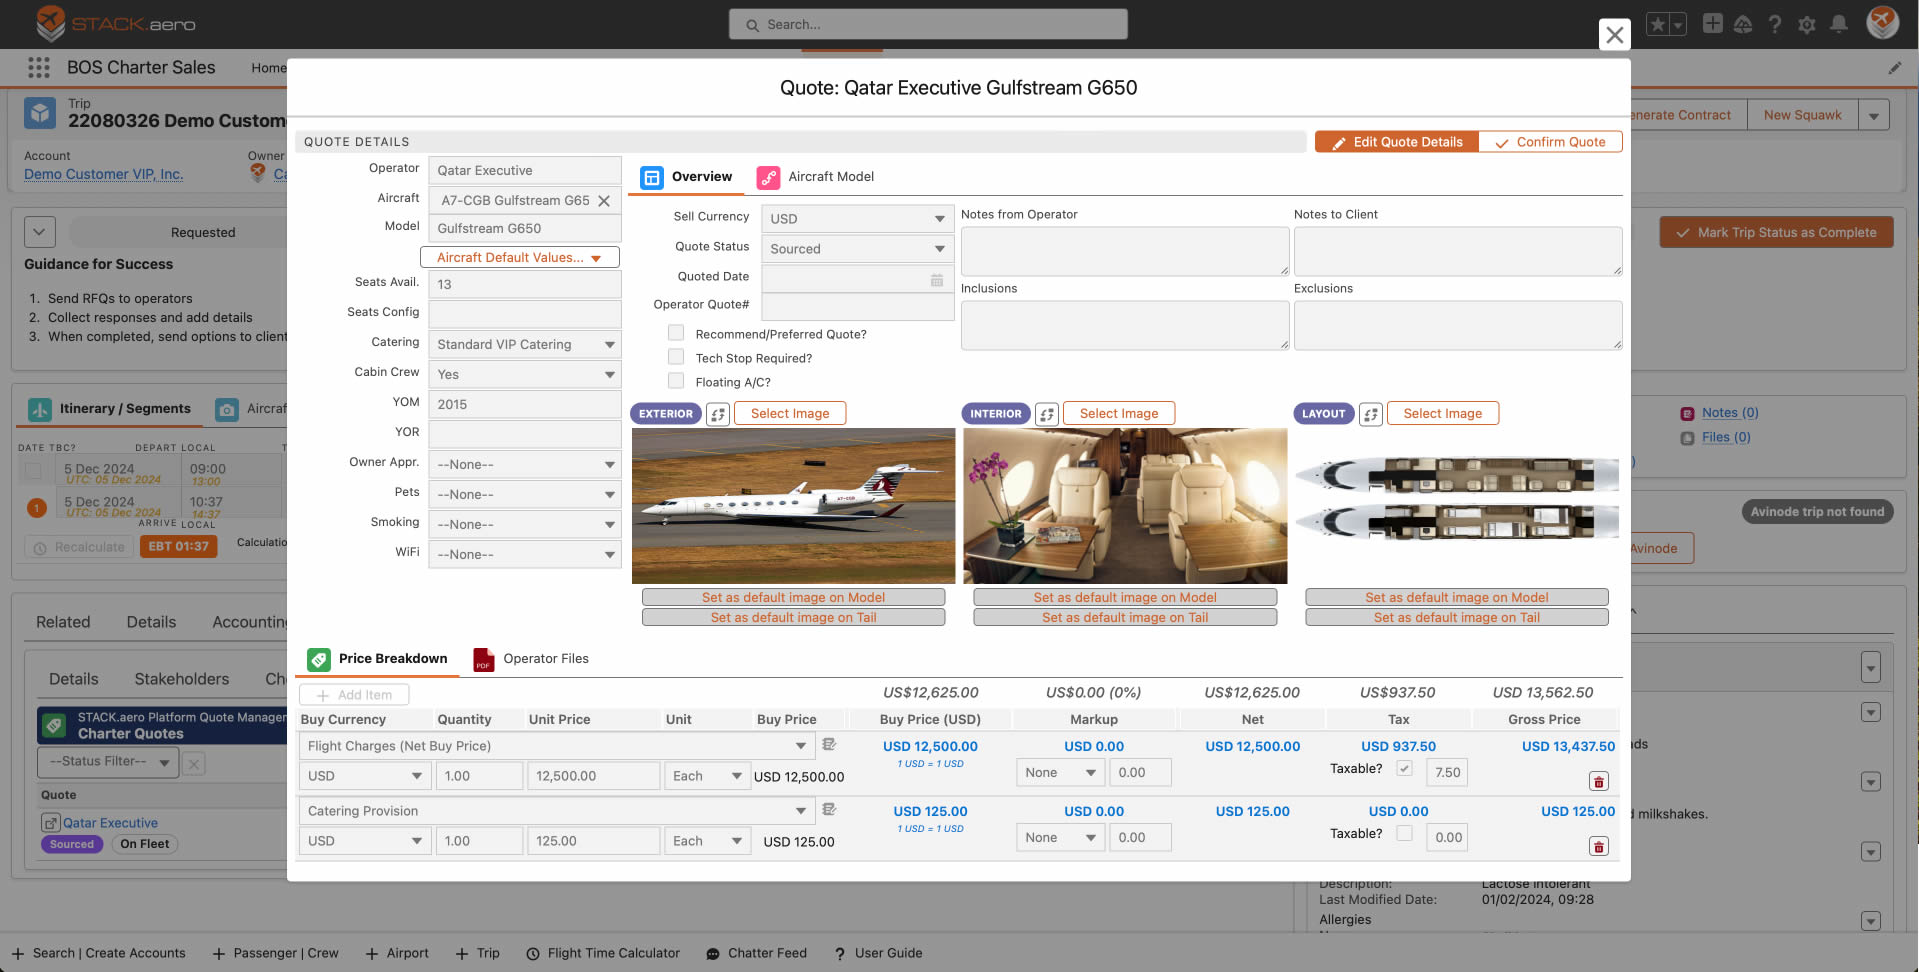Open the app launcher grid icon
Screen dimensions: 1919x972
pyautogui.click(x=39, y=67)
